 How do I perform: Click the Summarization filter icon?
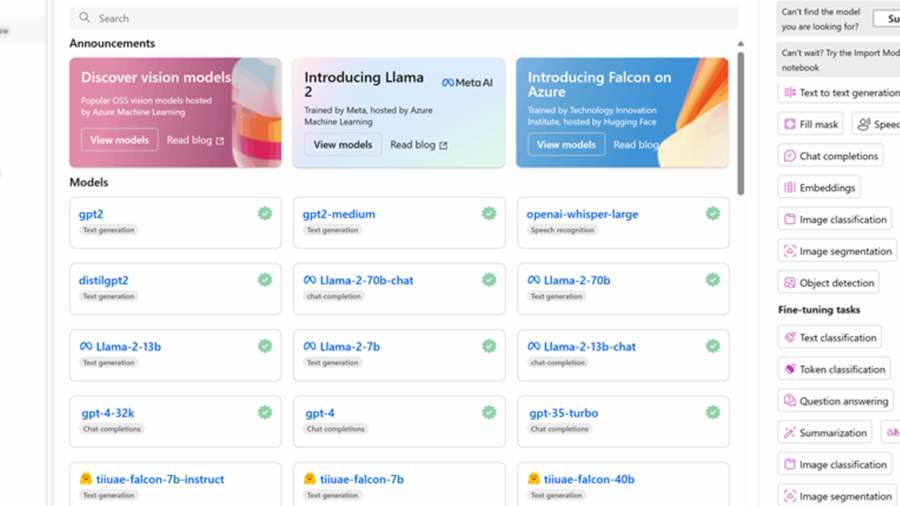tap(790, 433)
